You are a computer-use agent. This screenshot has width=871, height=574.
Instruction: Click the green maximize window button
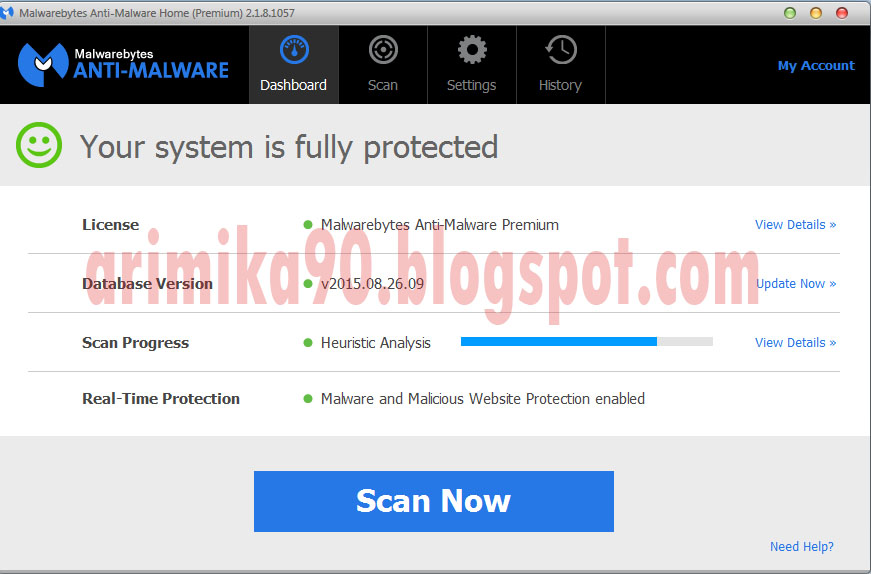pyautogui.click(x=789, y=13)
